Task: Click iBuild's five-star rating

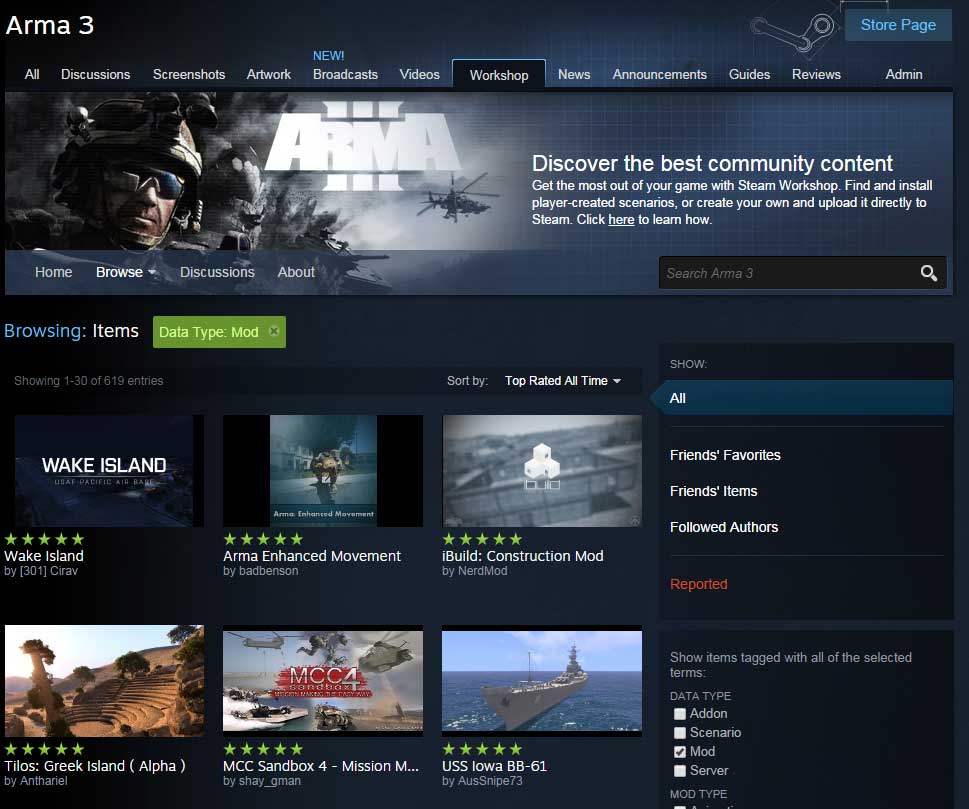Action: click(x=482, y=539)
